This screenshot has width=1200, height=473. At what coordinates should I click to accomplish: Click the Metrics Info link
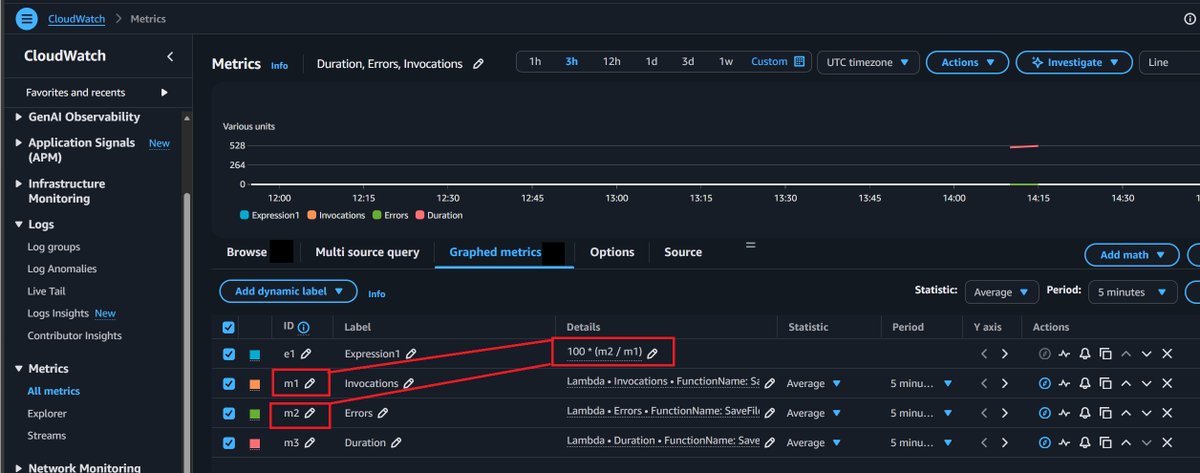coord(279,65)
